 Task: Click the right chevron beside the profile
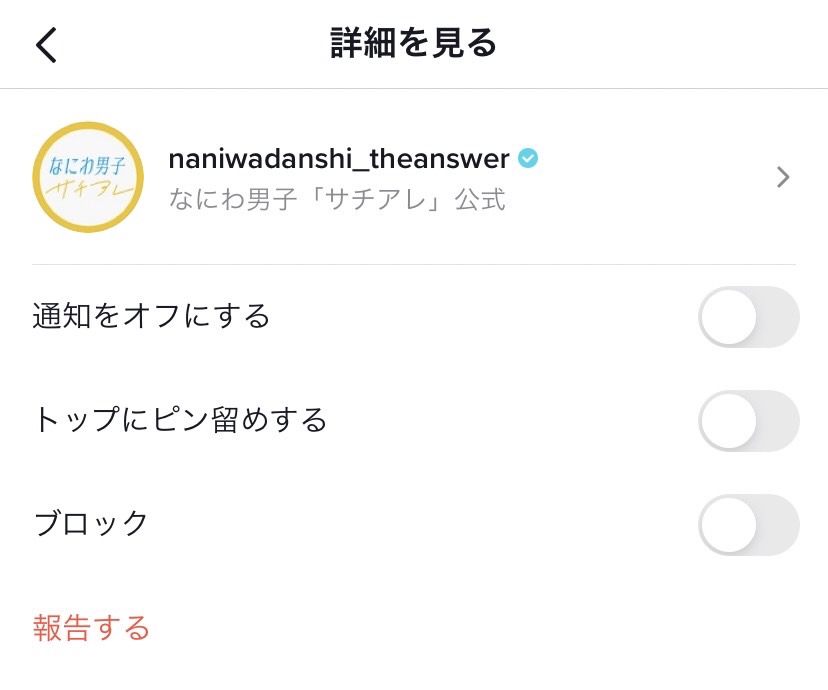click(x=783, y=178)
